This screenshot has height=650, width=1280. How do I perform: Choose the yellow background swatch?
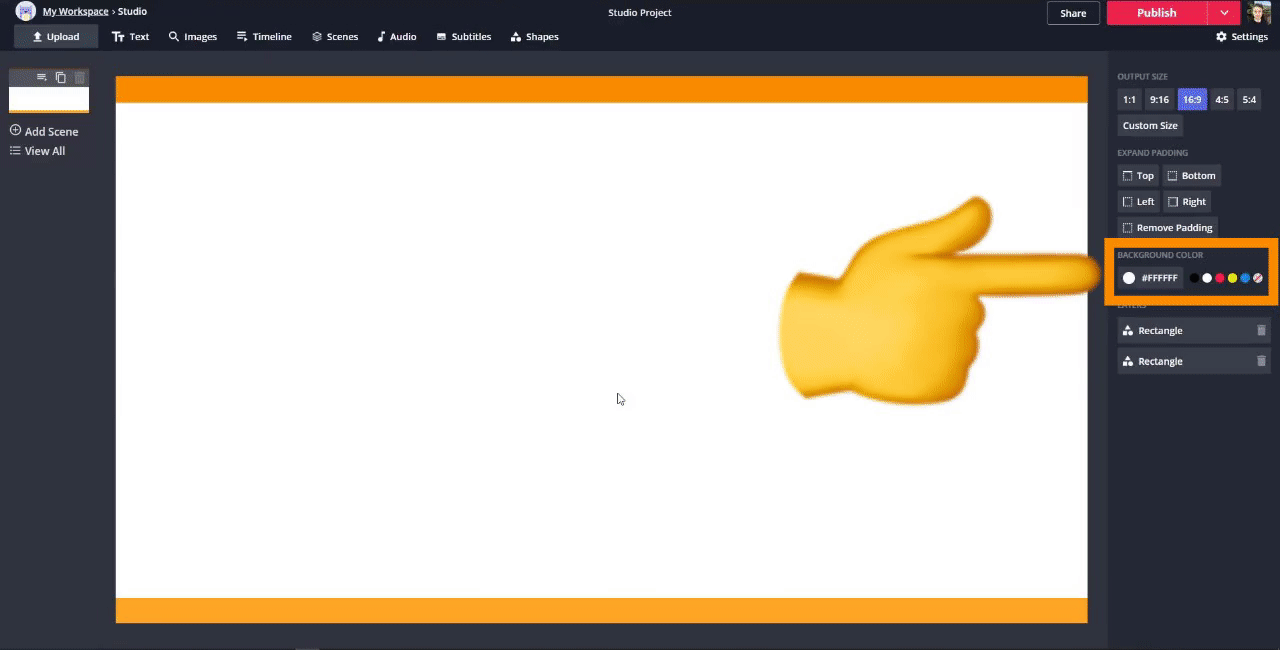coord(1232,278)
